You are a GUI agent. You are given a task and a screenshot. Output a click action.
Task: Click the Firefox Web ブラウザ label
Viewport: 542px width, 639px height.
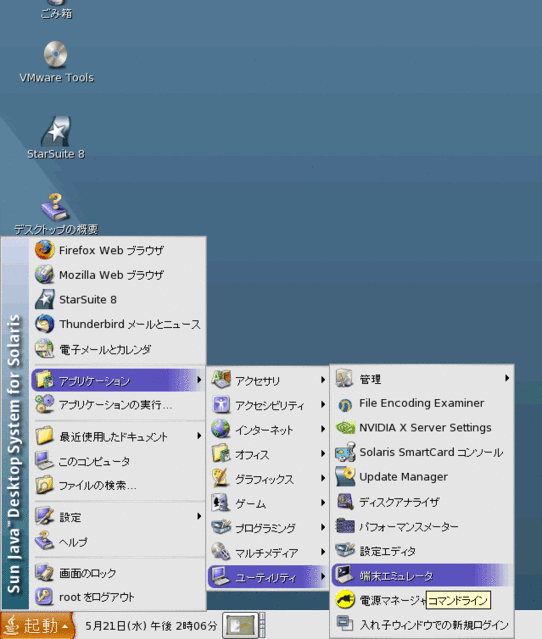pyautogui.click(x=111, y=250)
